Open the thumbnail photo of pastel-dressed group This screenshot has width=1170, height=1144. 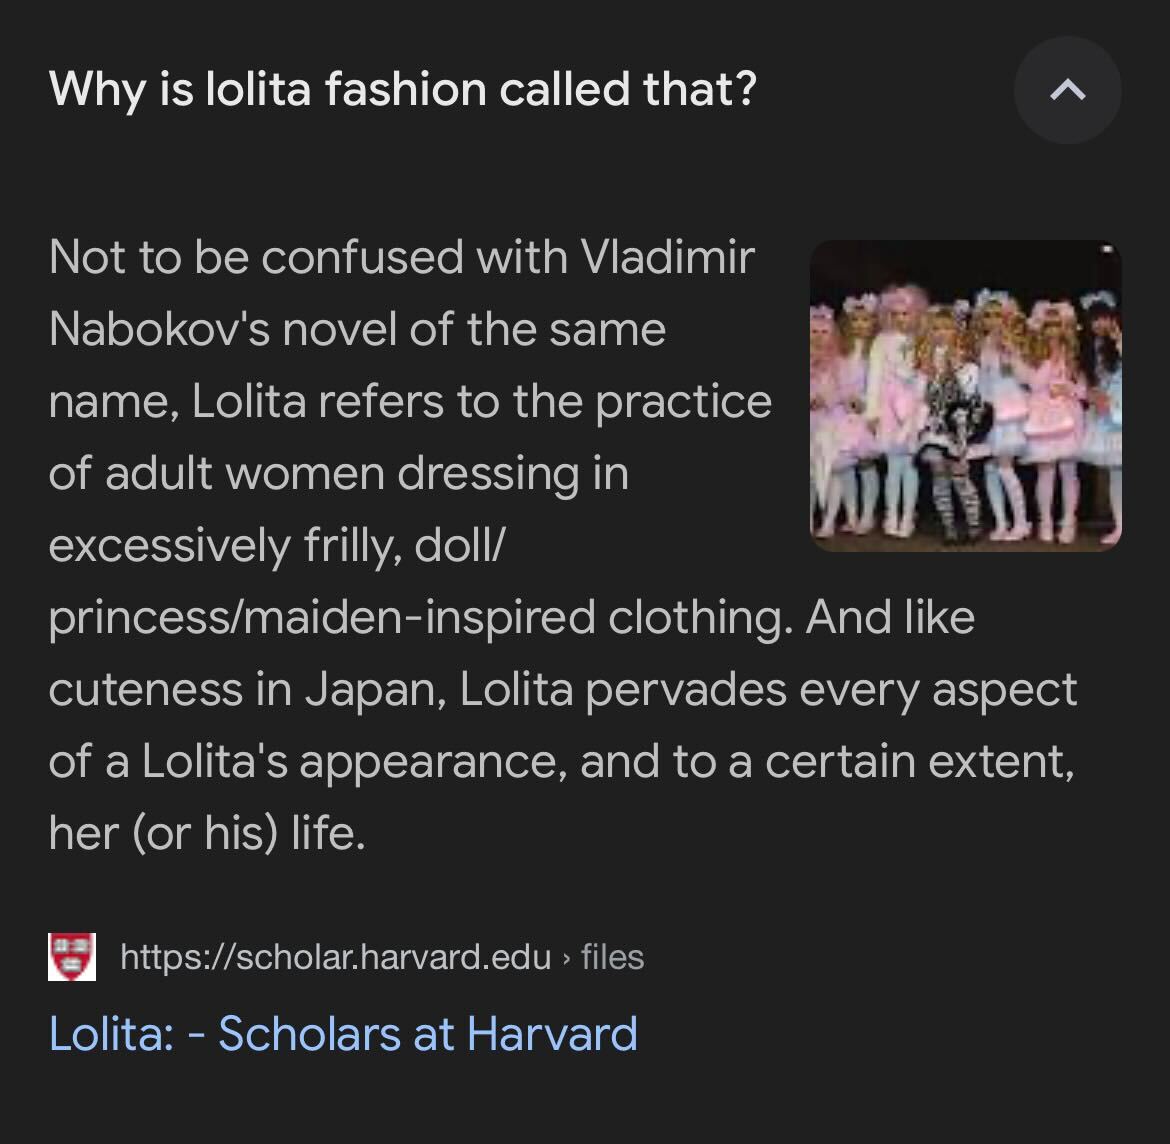966,396
